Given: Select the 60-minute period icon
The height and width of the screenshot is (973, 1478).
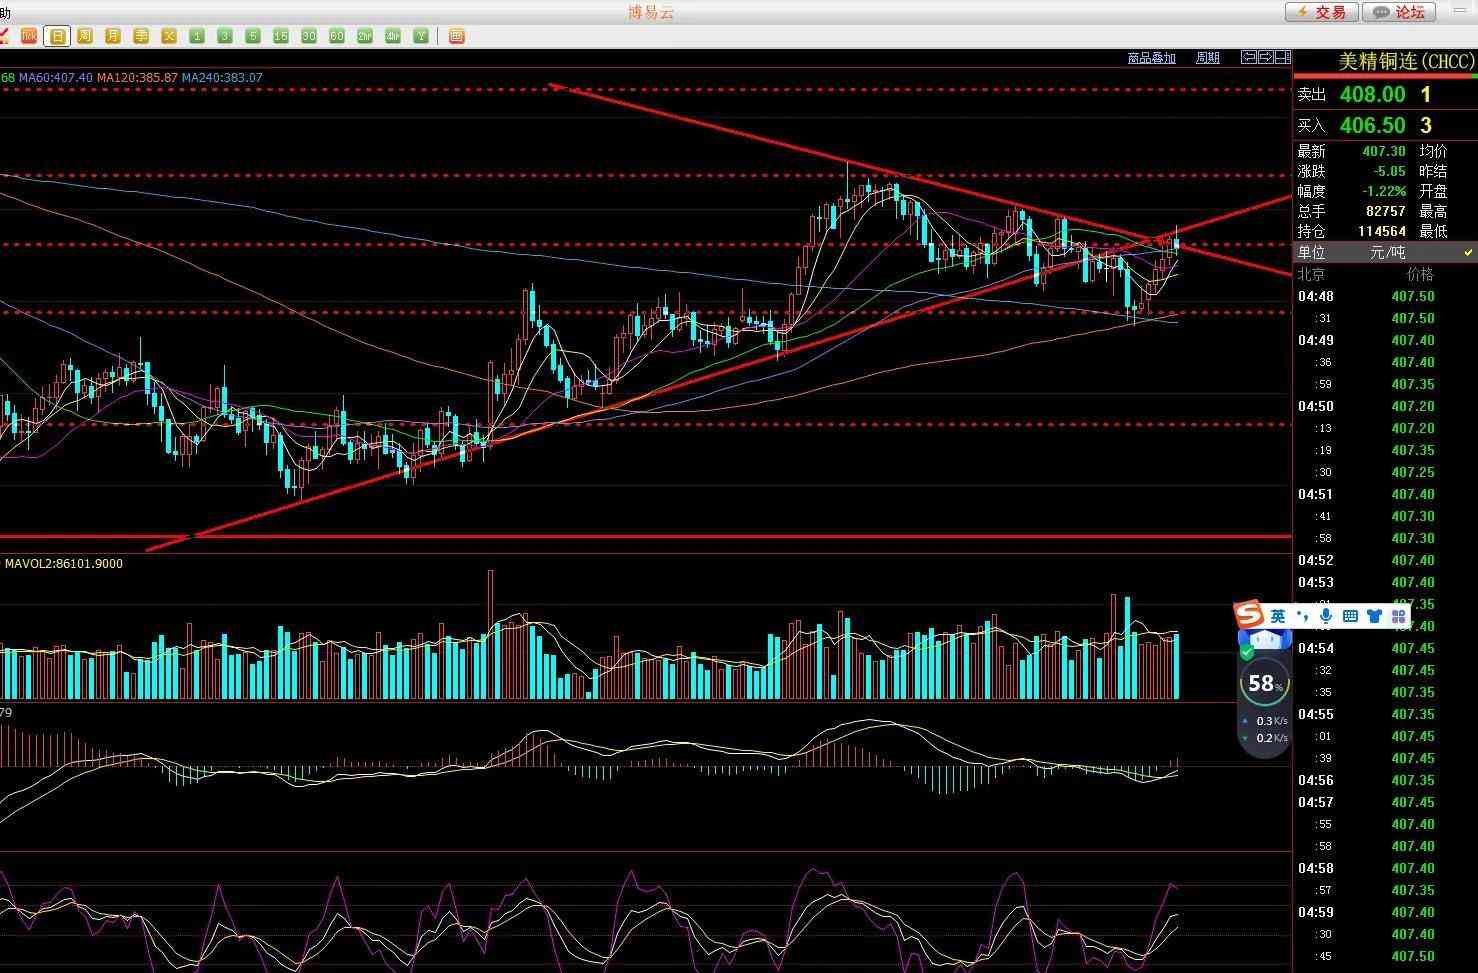Looking at the screenshot, I should click(x=337, y=36).
